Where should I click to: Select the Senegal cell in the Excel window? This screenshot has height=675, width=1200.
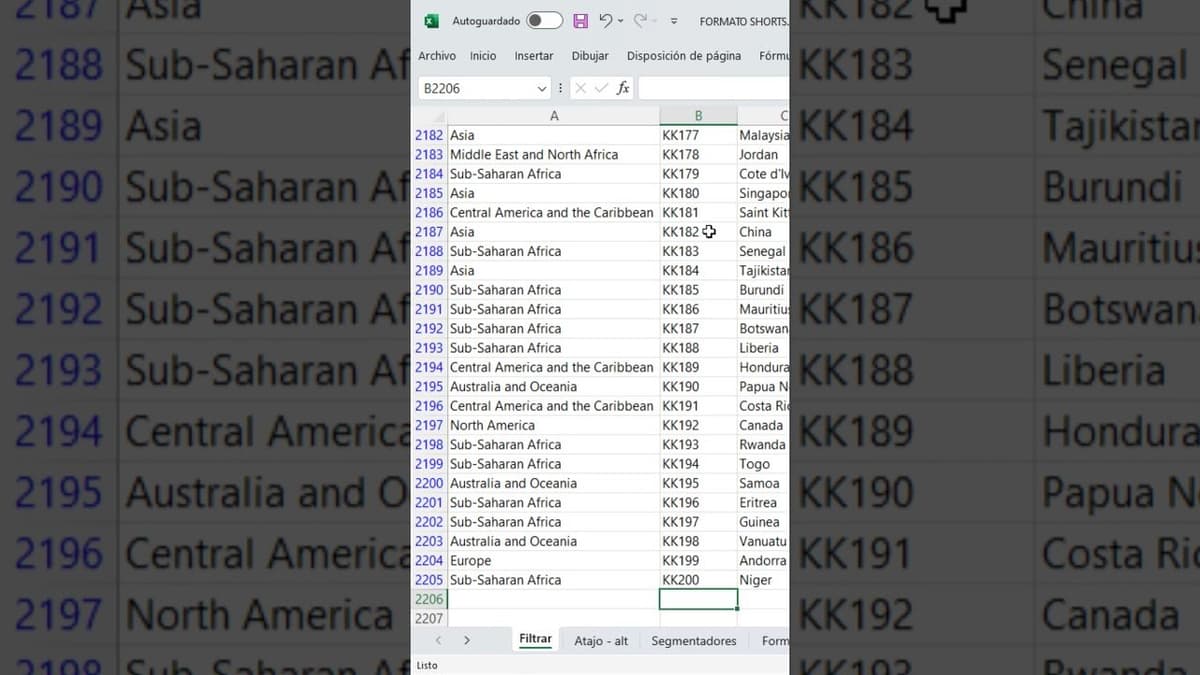tap(763, 251)
